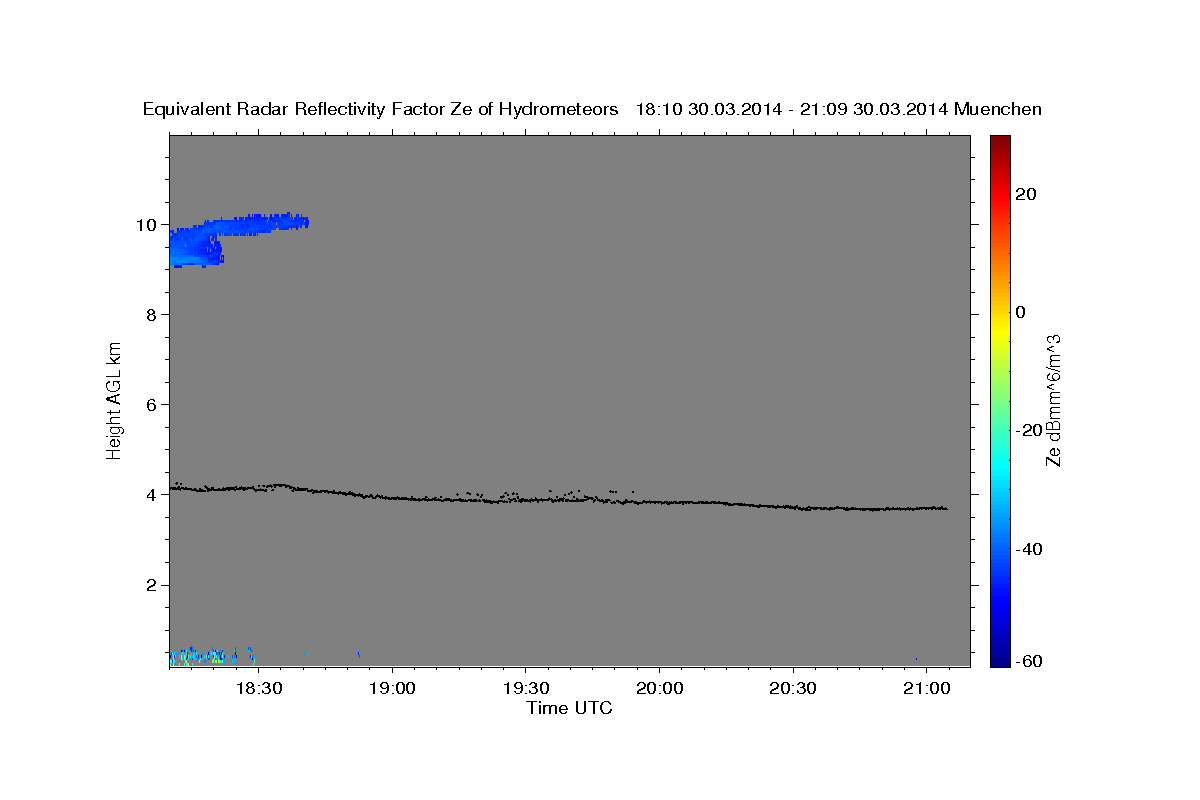
Task: Click the 20:00 time tick label
Action: (659, 689)
